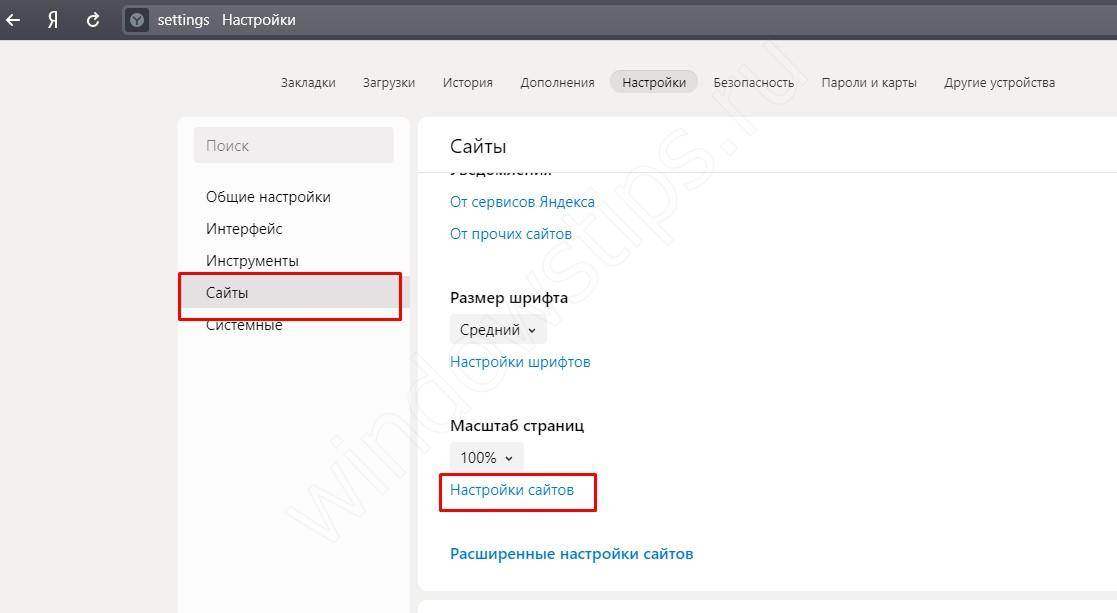Open Yandex home via the Я icon
Screen dimensions: 1117x613
pos(53,20)
